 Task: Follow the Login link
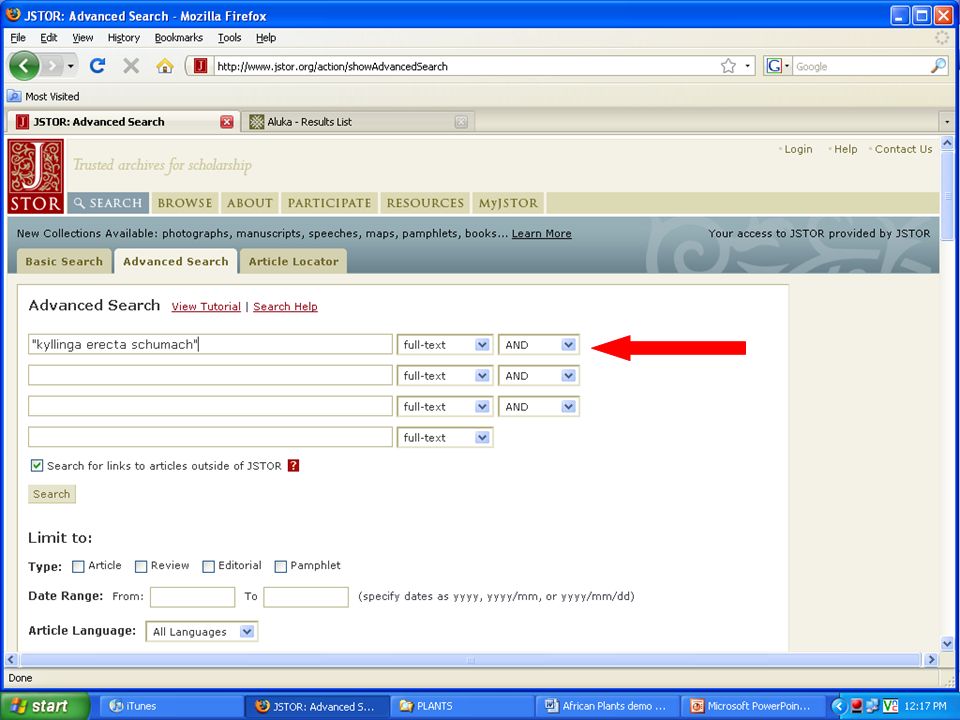798,149
